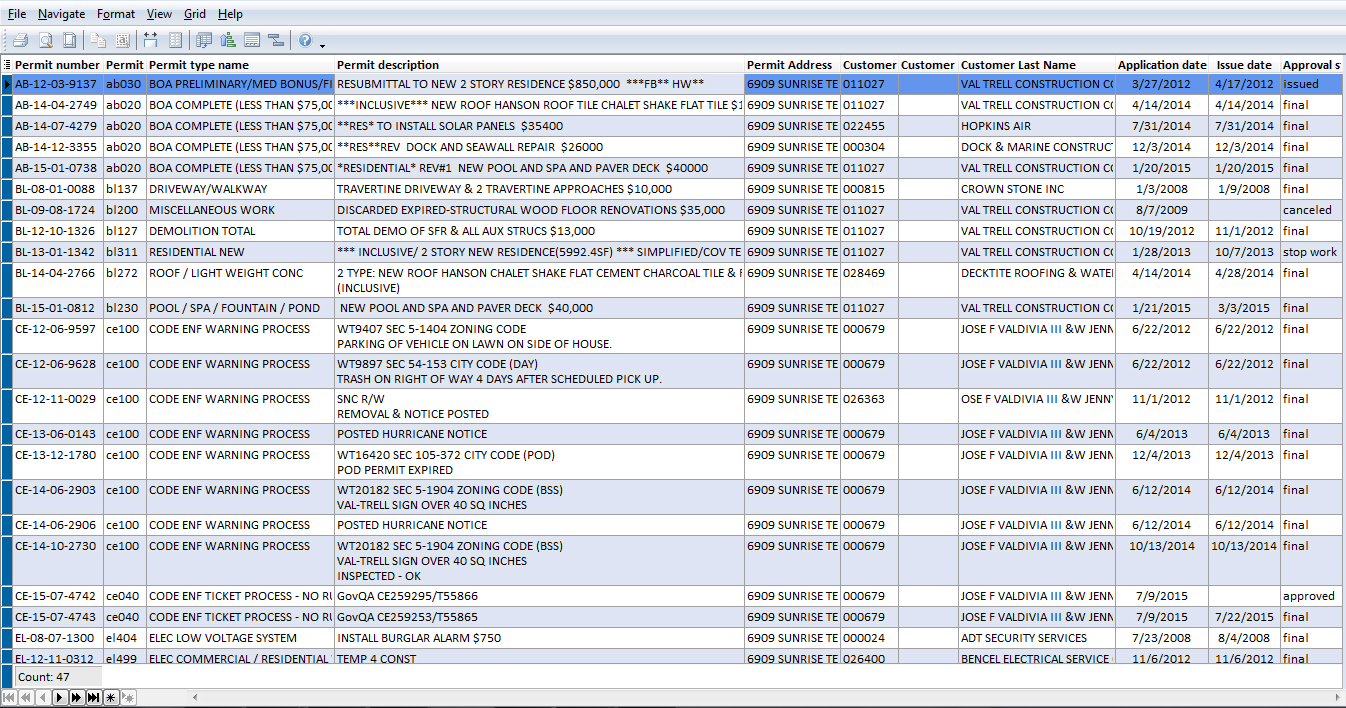1346x708 pixels.
Task: Click the Print icon in toolbar
Action: click(20, 40)
